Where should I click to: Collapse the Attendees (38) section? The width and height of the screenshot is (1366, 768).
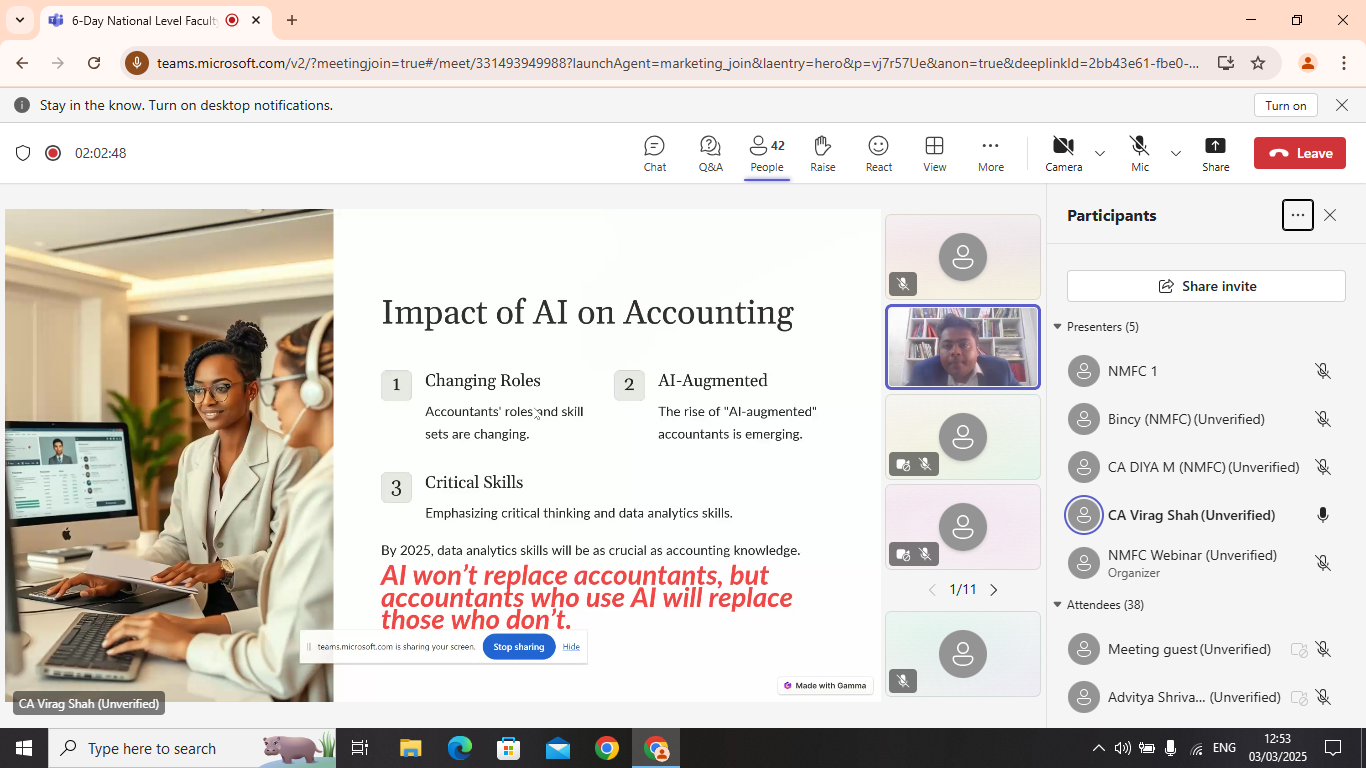[1058, 605]
